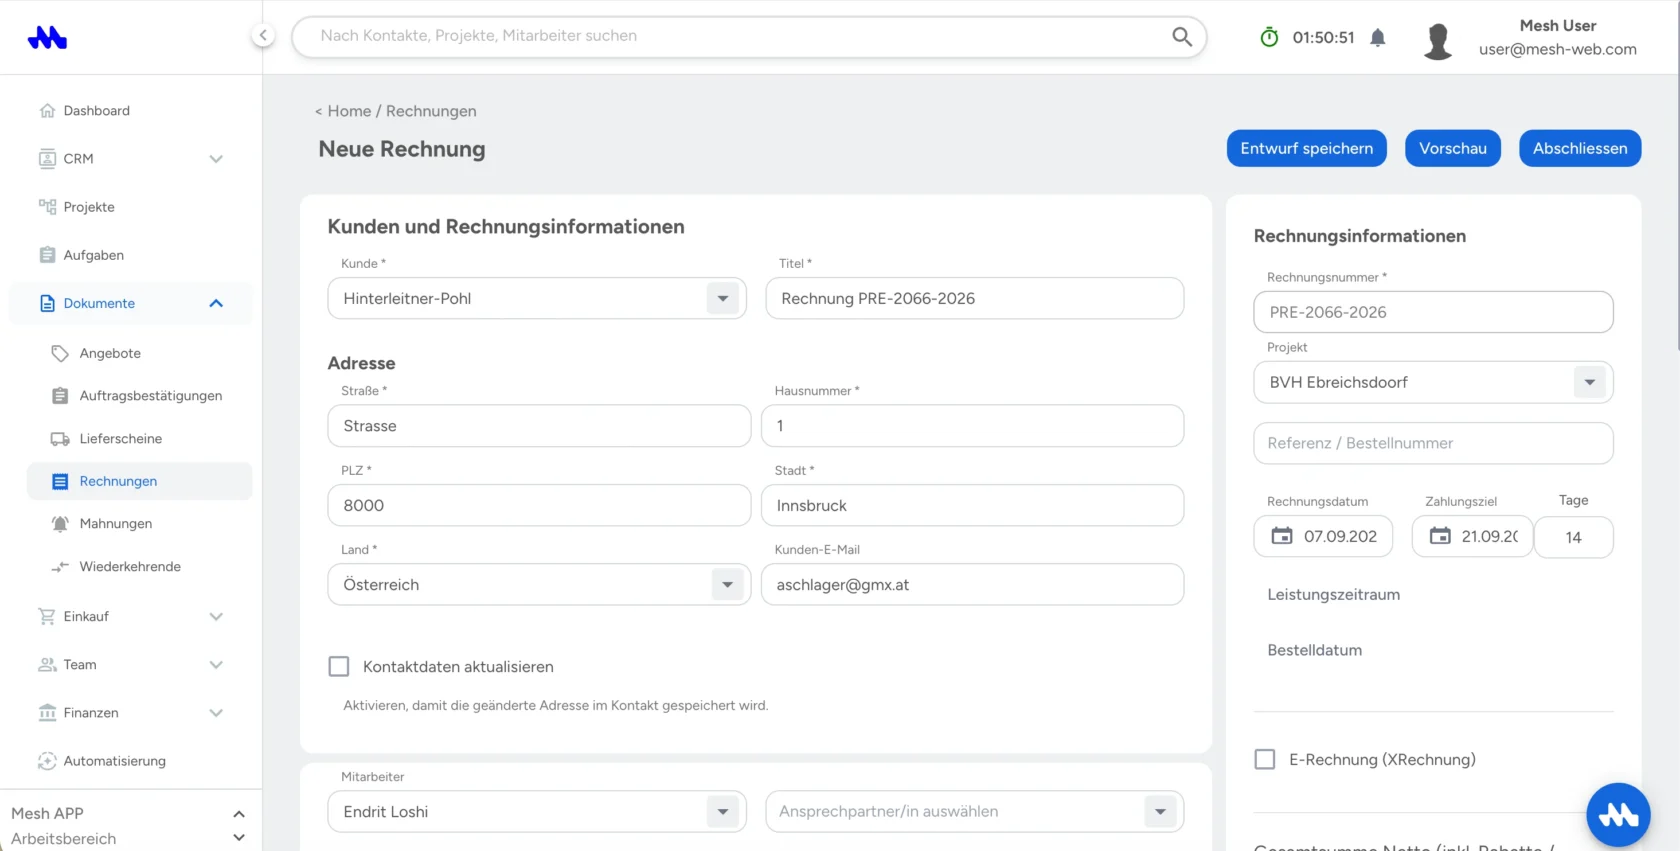The height and width of the screenshot is (851, 1680).
Task: Click the search magnifier icon
Action: click(1182, 37)
